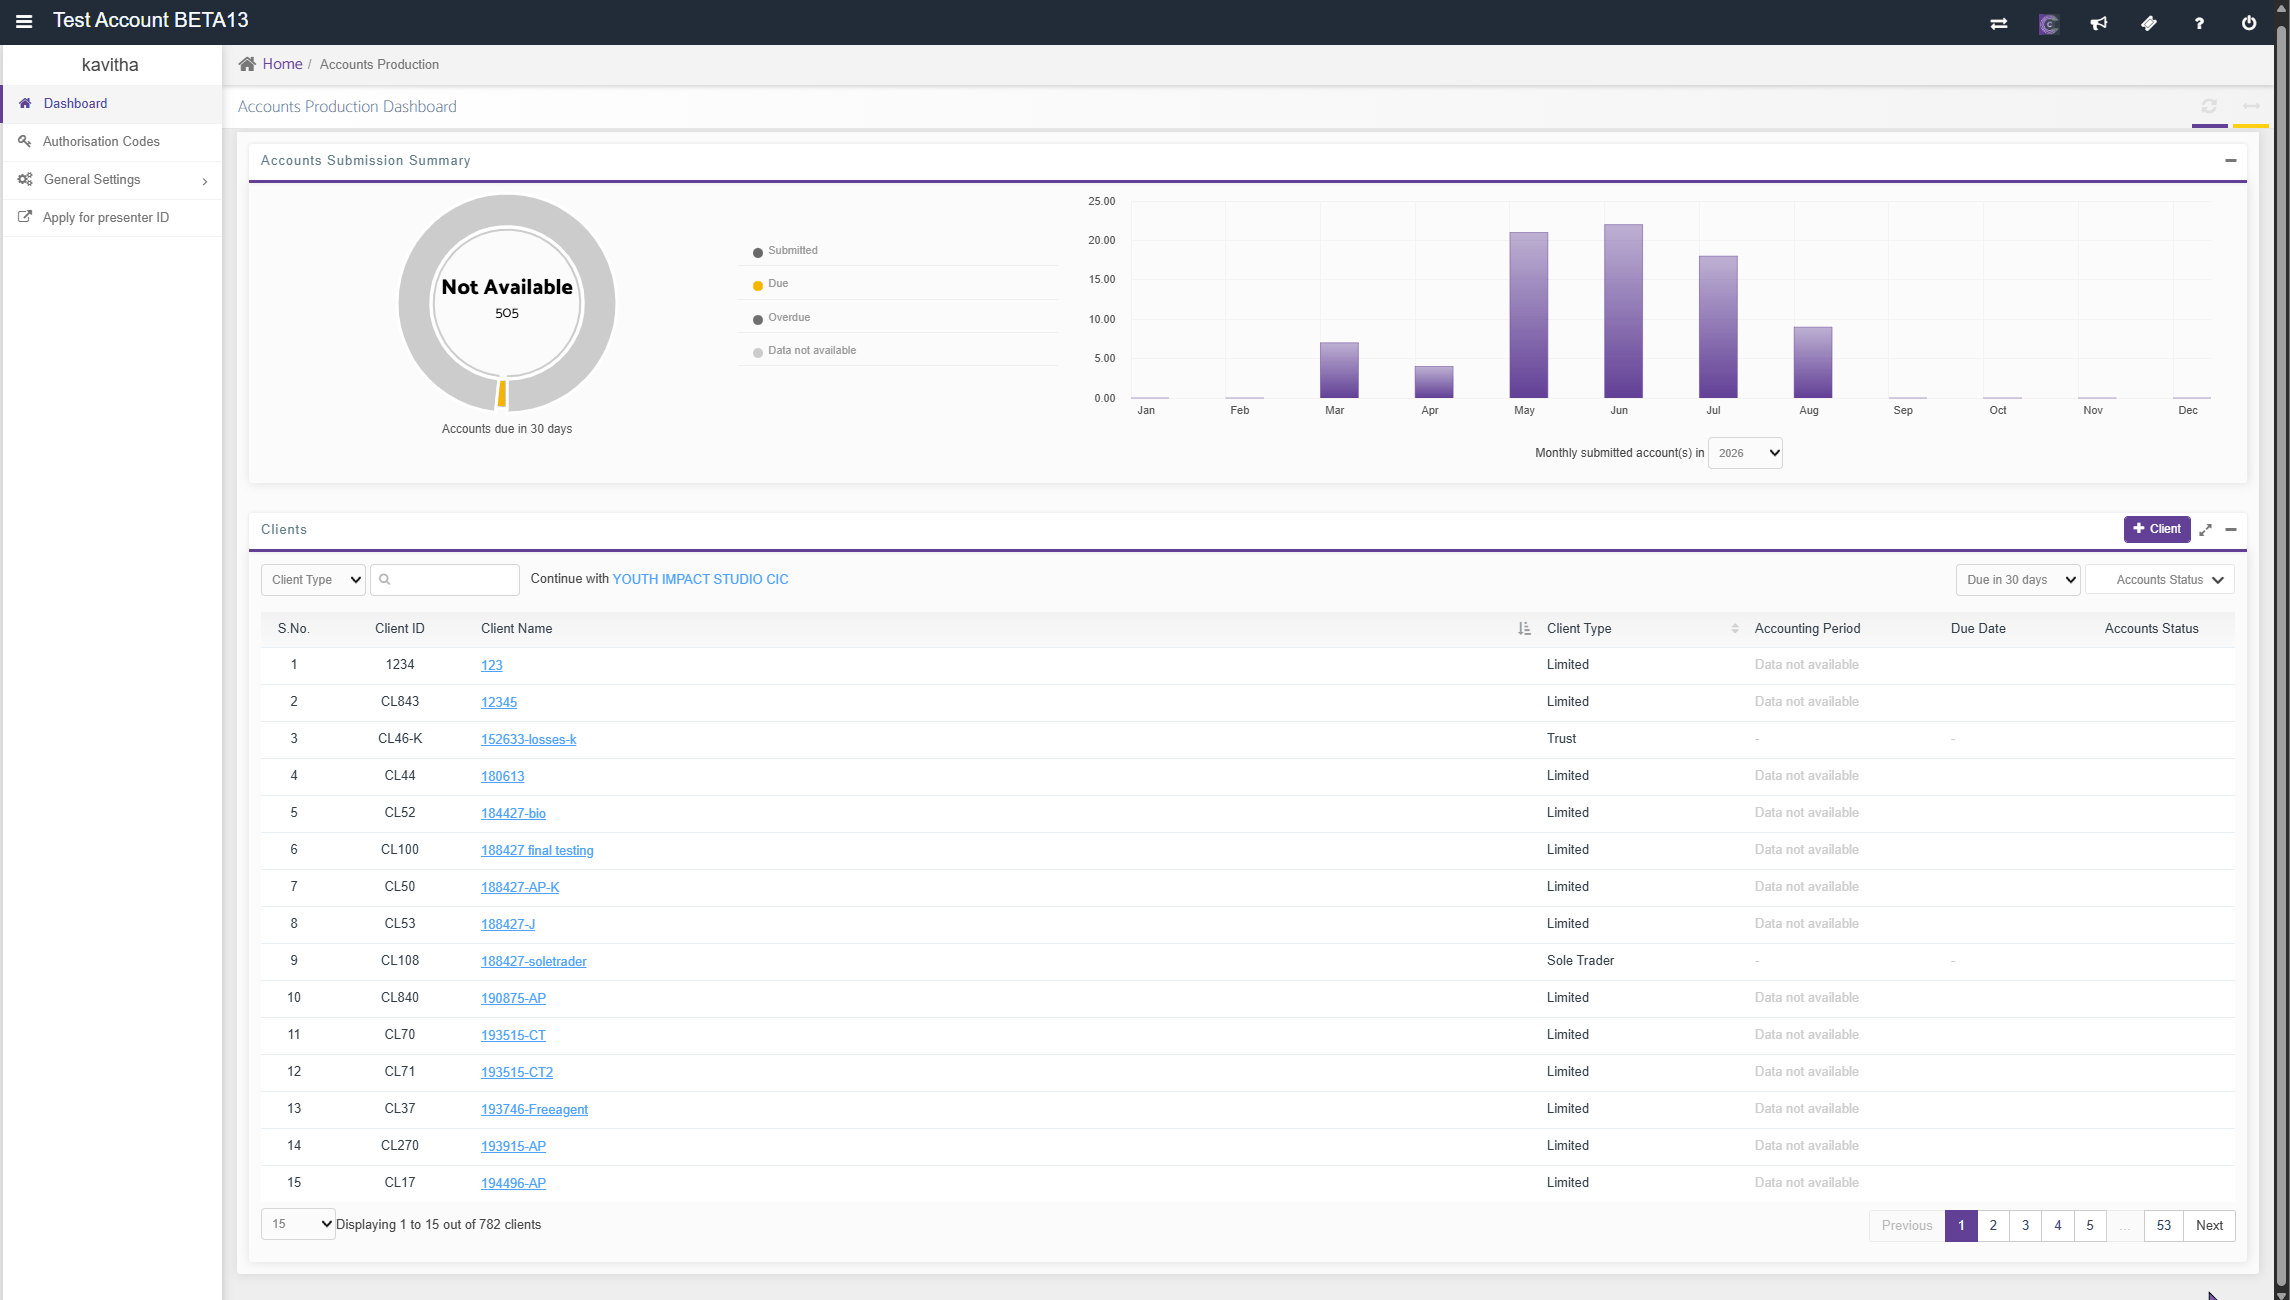Open the announcements megaphone icon
This screenshot has width=2290, height=1300.
coord(2099,23)
